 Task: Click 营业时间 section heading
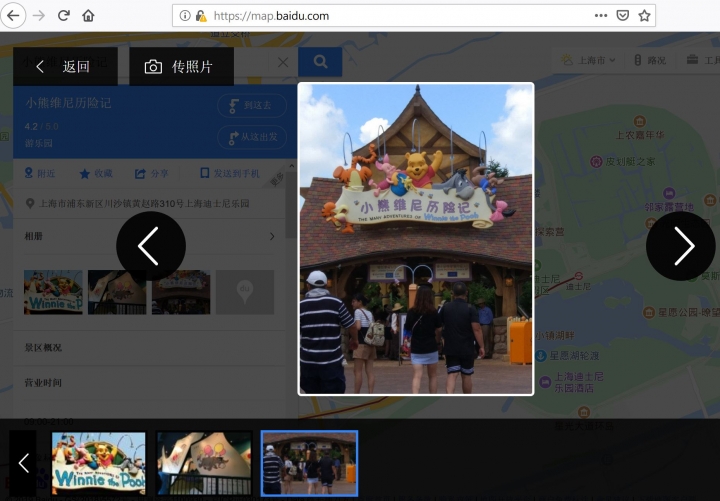coord(43,383)
